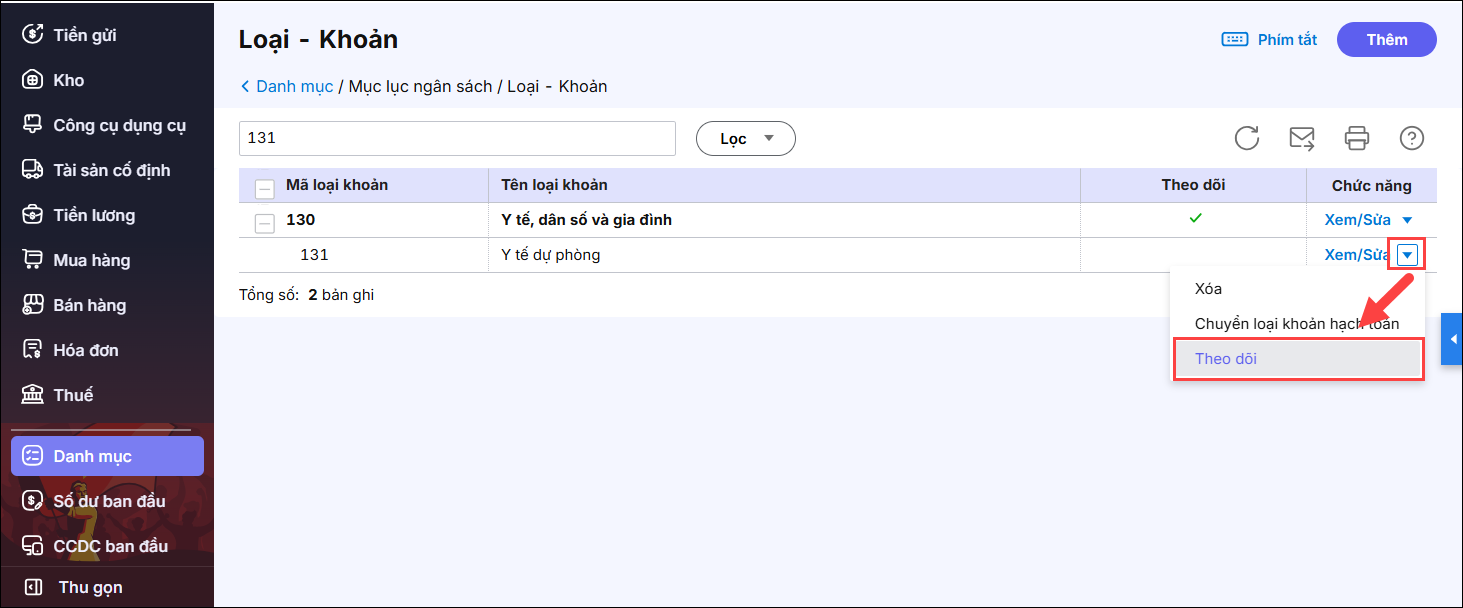Open Mua hàng cart icon in sidebar
The height and width of the screenshot is (608, 1463).
(33, 260)
